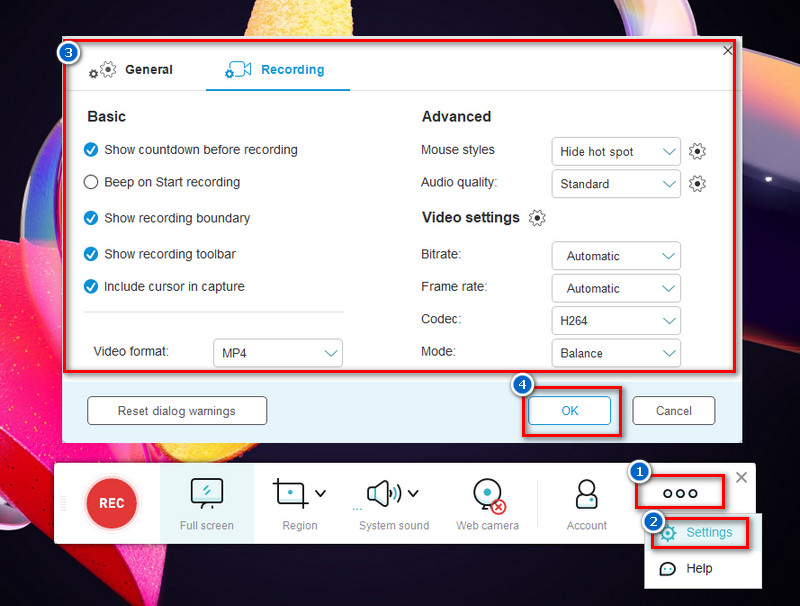Select Full screen capture mode
This screenshot has height=606, width=800.
pos(207,503)
